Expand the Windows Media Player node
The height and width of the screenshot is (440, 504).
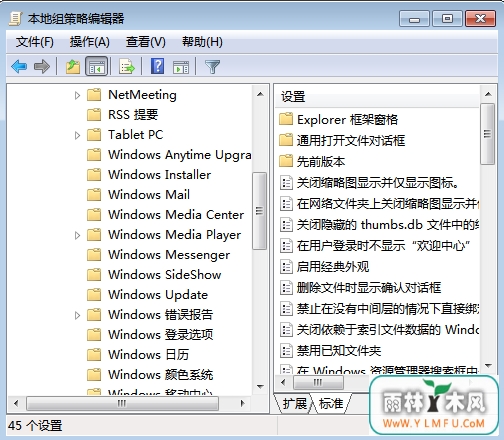(x=77, y=235)
